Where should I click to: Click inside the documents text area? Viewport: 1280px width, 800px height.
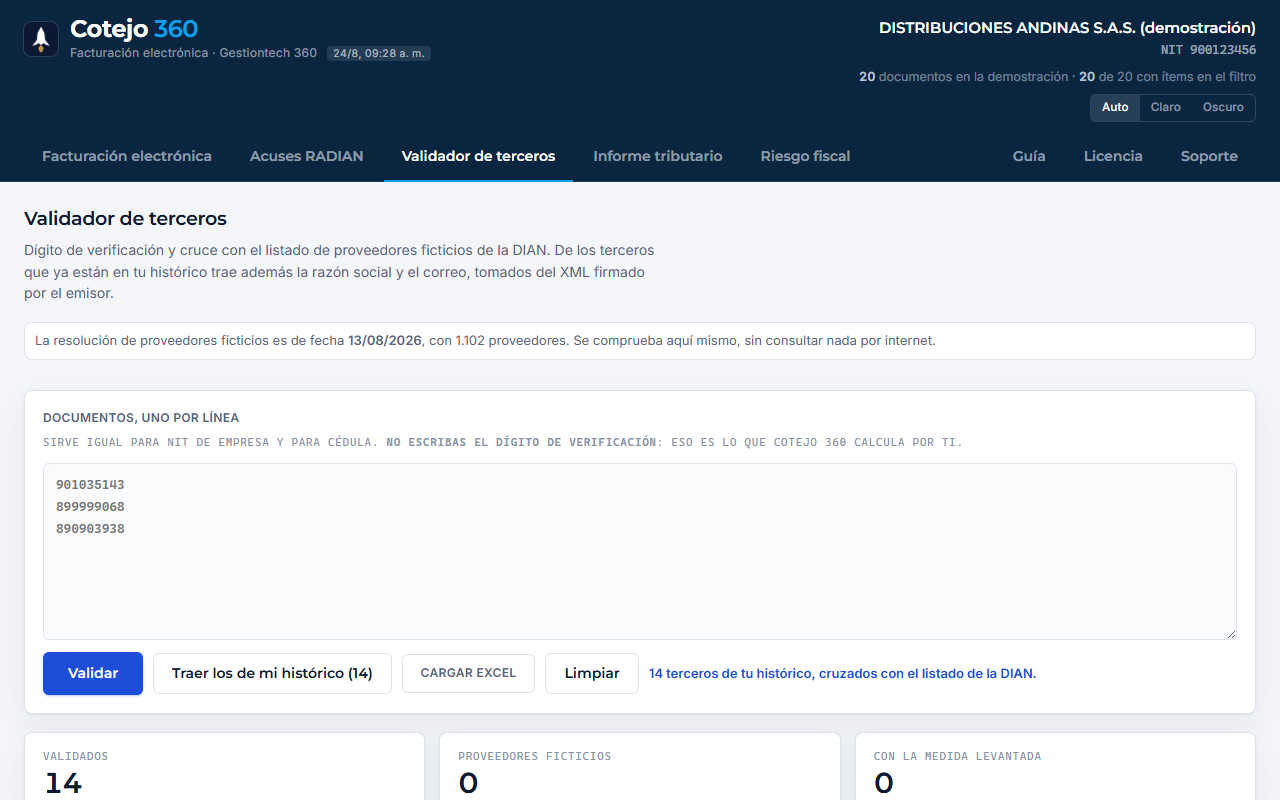(x=640, y=551)
